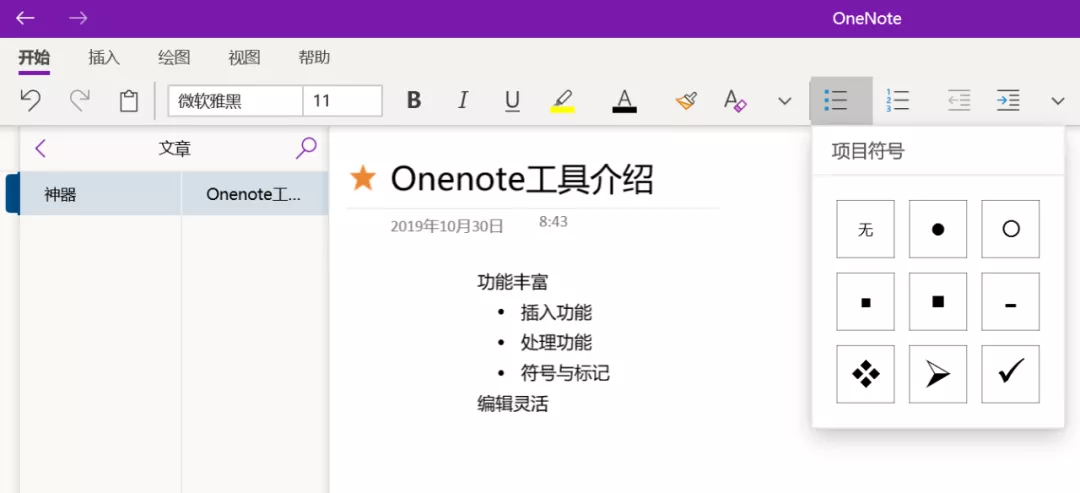Screen dimensions: 1080x493
Task: Click the search magnifier icon
Action: [x=306, y=148]
